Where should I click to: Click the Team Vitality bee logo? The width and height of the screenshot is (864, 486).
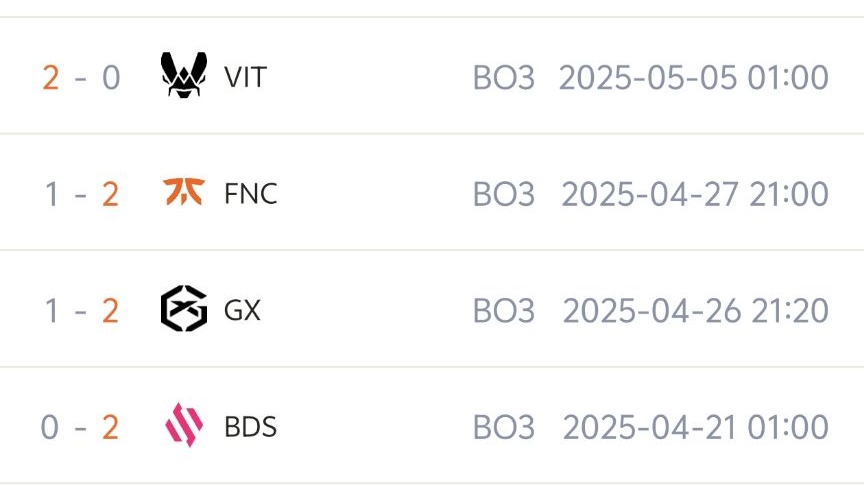point(184,75)
